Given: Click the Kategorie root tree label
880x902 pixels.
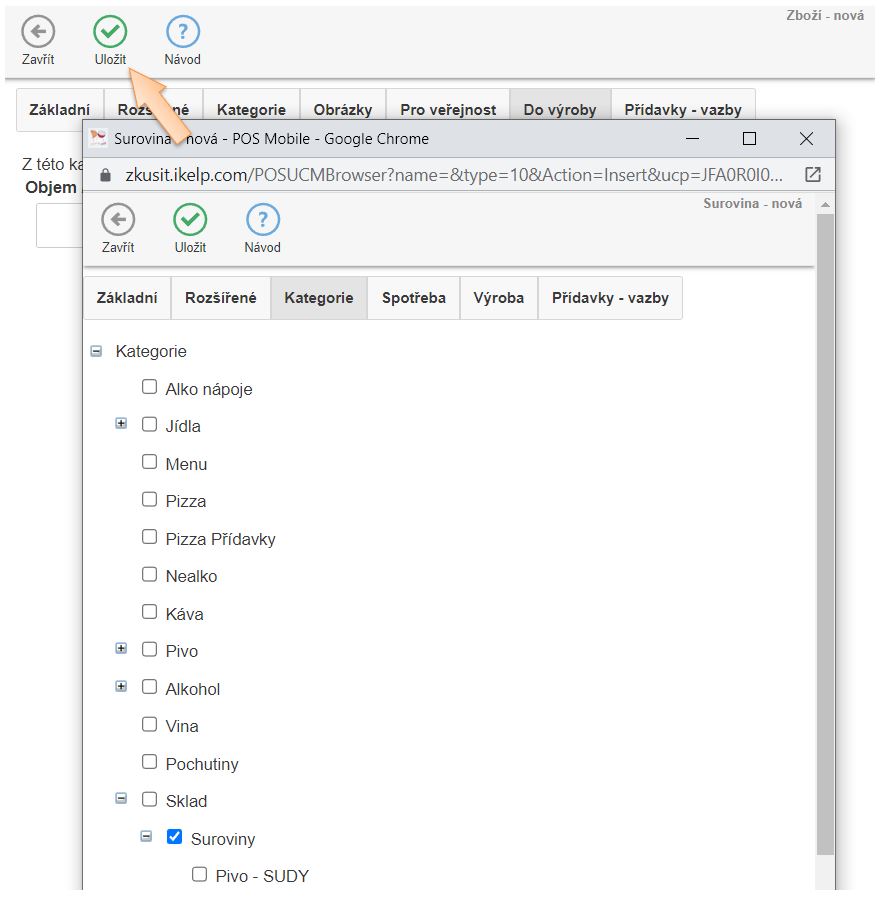Looking at the screenshot, I should click(x=151, y=351).
